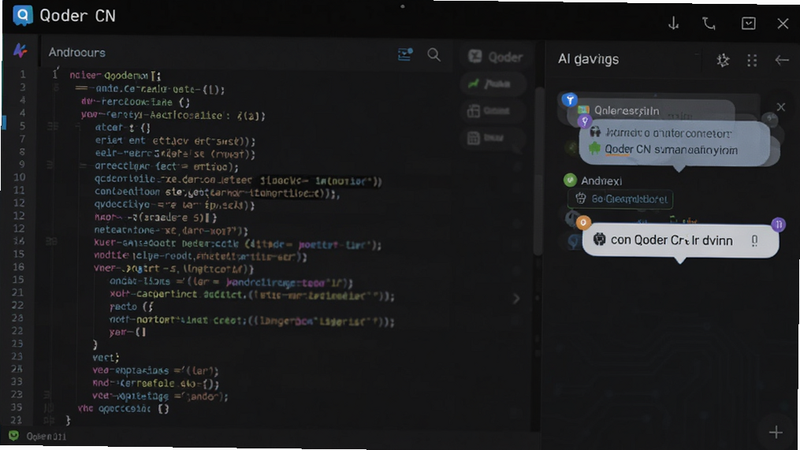Click the microphone icon in 'con Qoder' bubble
800x450 pixels.
coord(755,241)
